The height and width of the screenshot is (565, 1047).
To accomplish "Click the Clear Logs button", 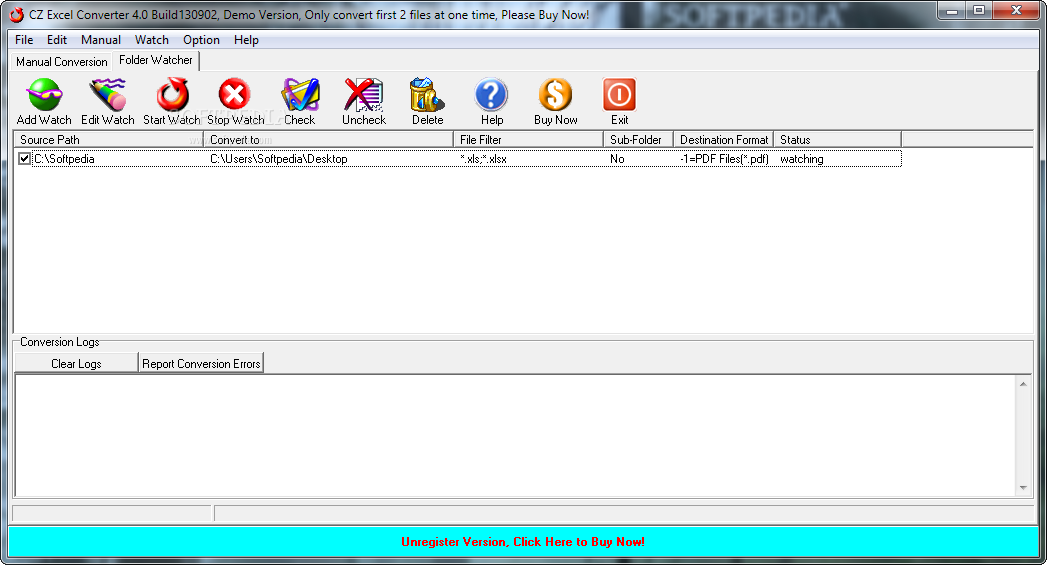I will (76, 363).
